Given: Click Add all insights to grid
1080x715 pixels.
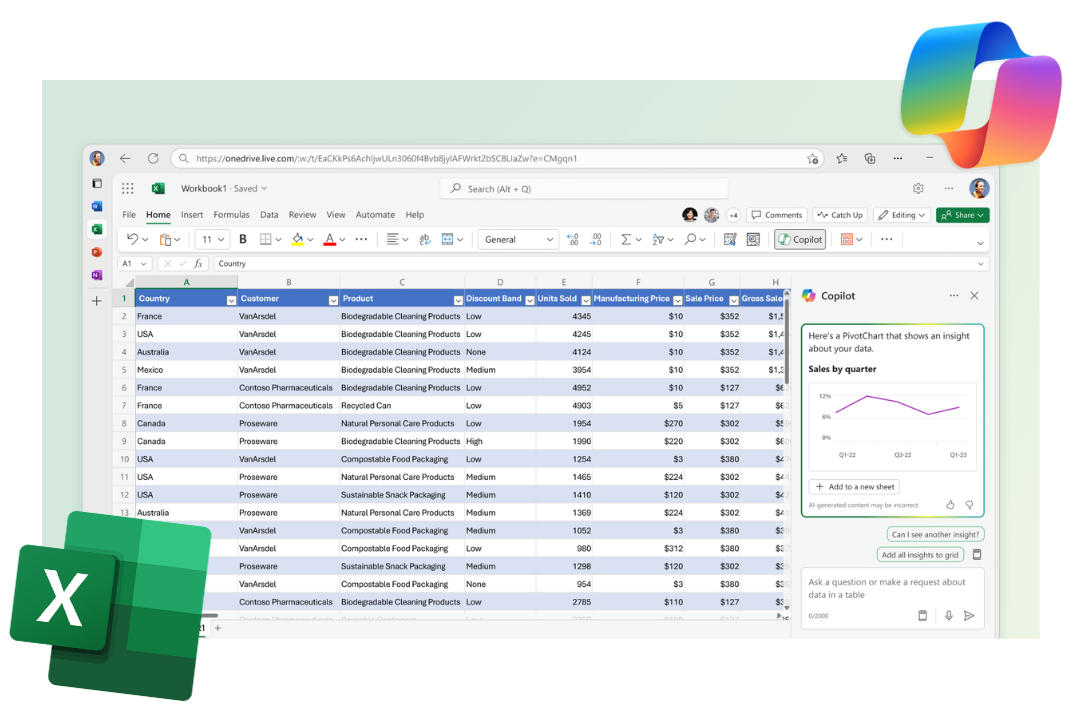Looking at the screenshot, I should 920,555.
